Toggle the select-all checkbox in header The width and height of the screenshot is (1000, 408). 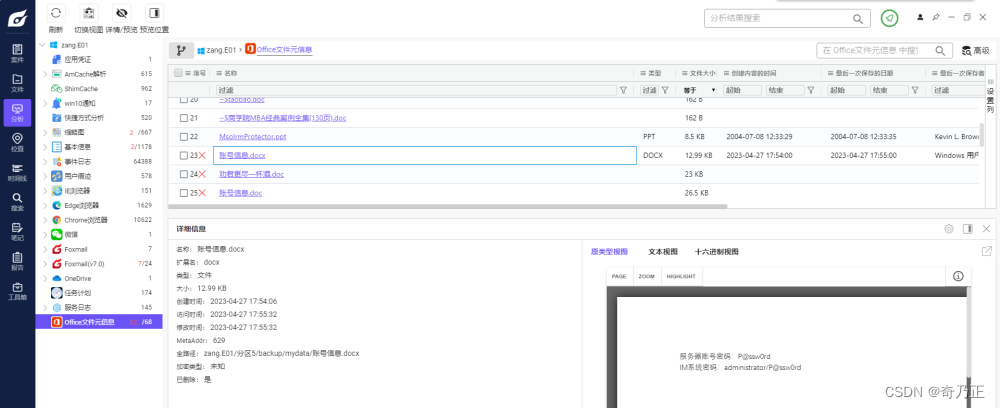(178, 73)
